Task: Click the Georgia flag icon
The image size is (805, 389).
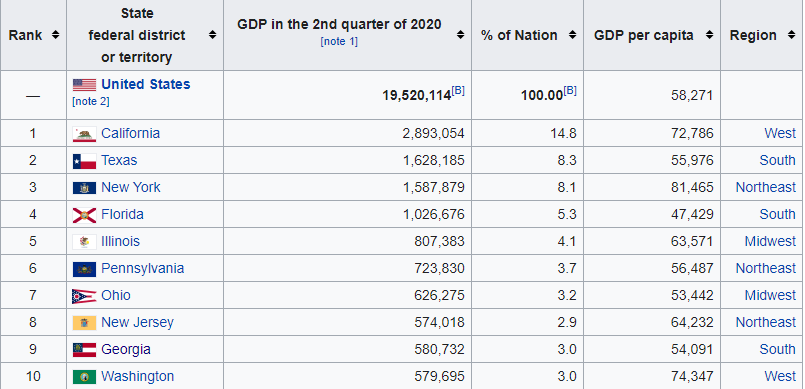Action: 84,350
